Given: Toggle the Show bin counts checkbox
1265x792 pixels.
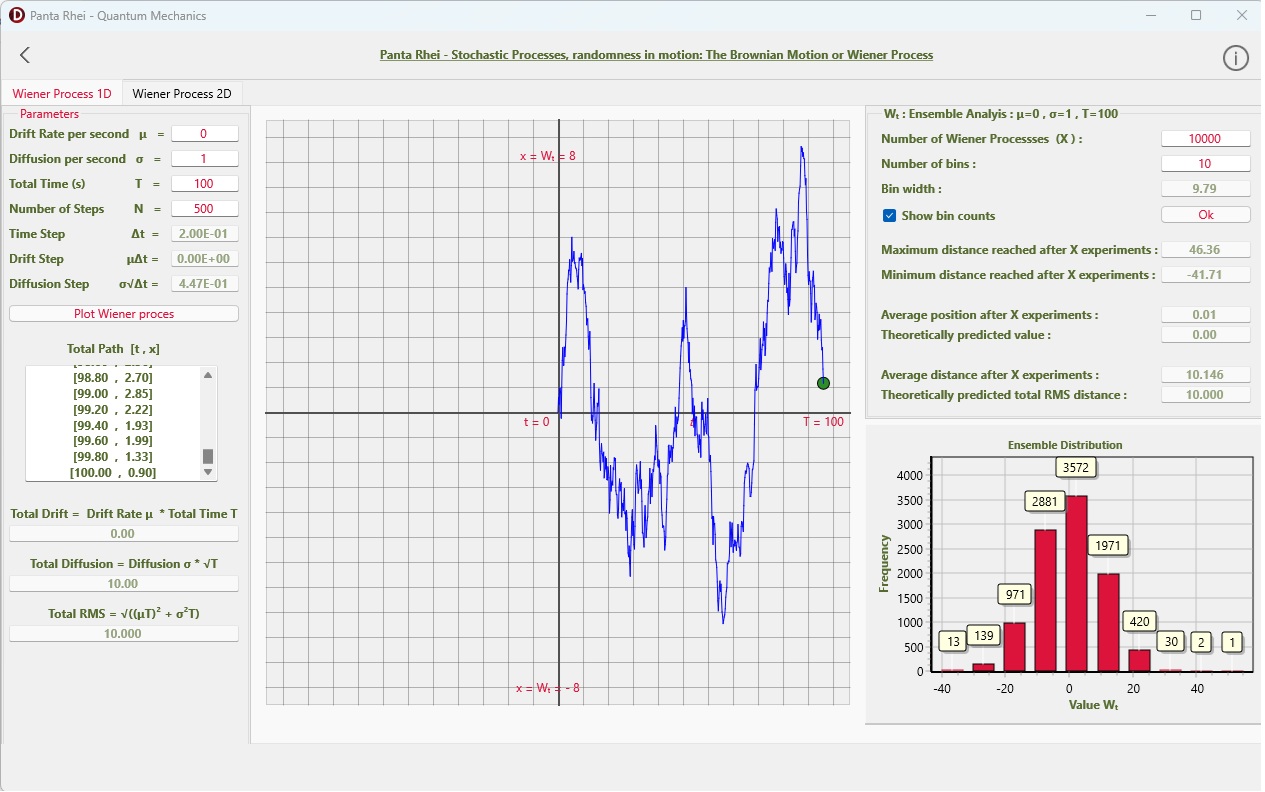Looking at the screenshot, I should (889, 215).
